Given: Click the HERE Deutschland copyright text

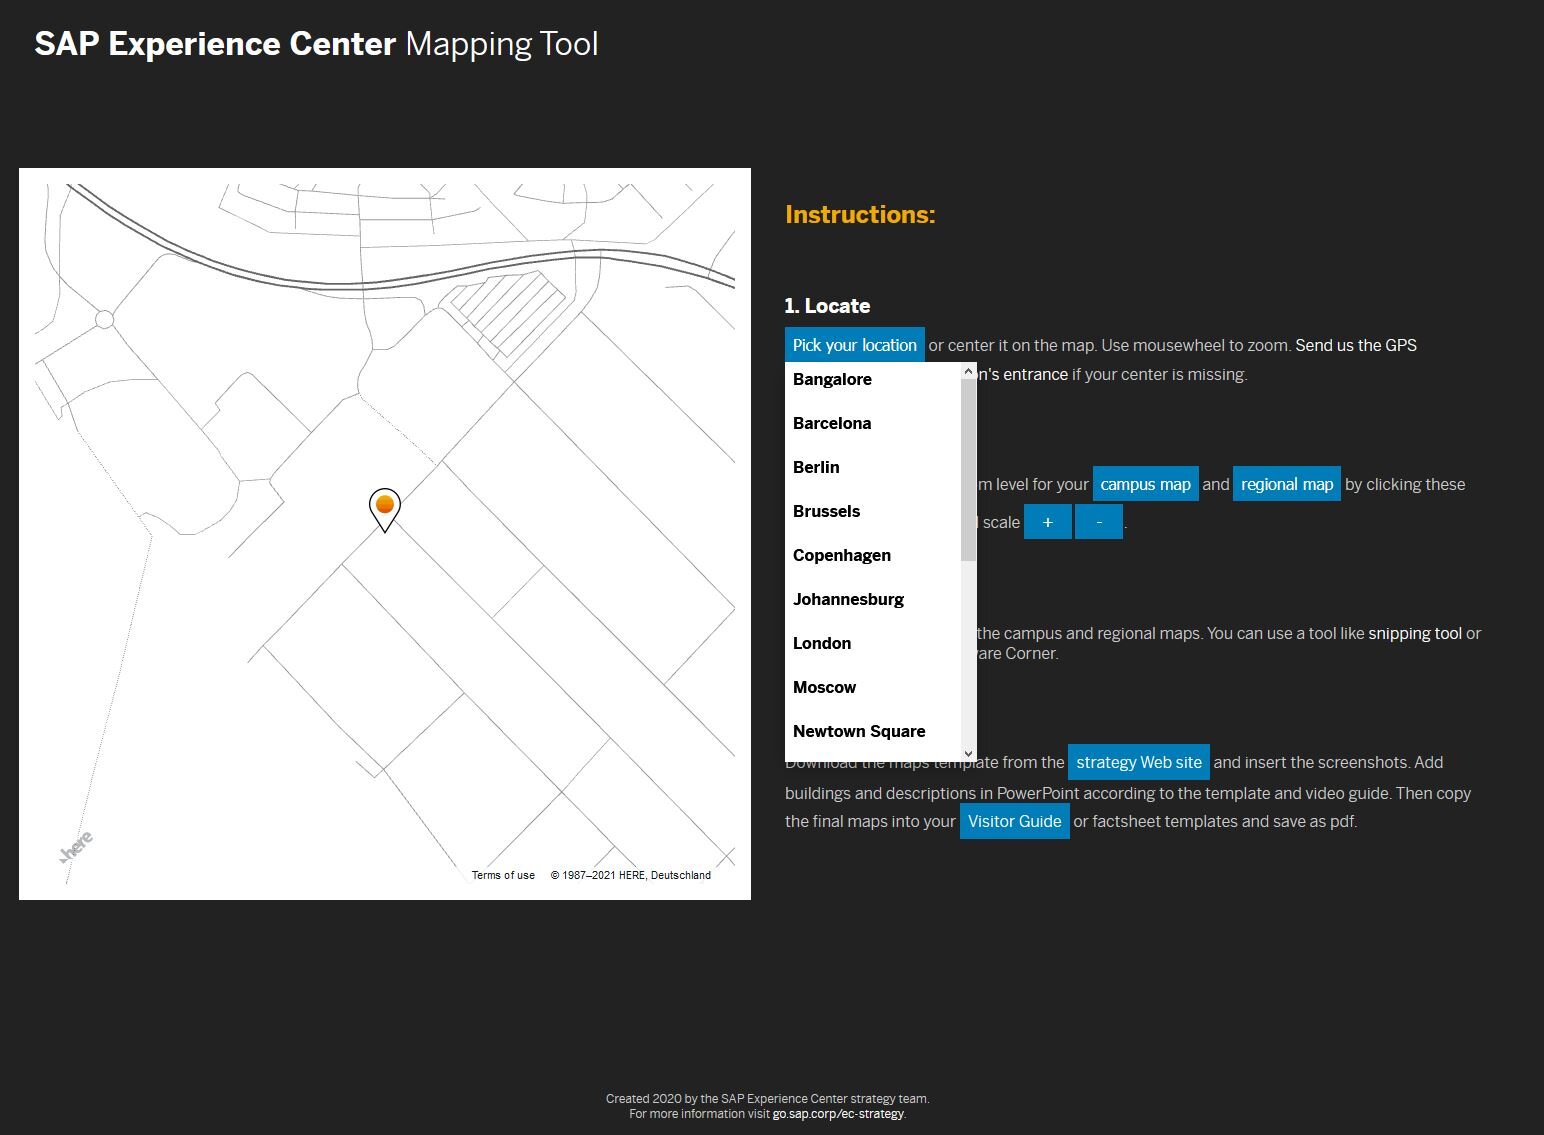Looking at the screenshot, I should [631, 875].
